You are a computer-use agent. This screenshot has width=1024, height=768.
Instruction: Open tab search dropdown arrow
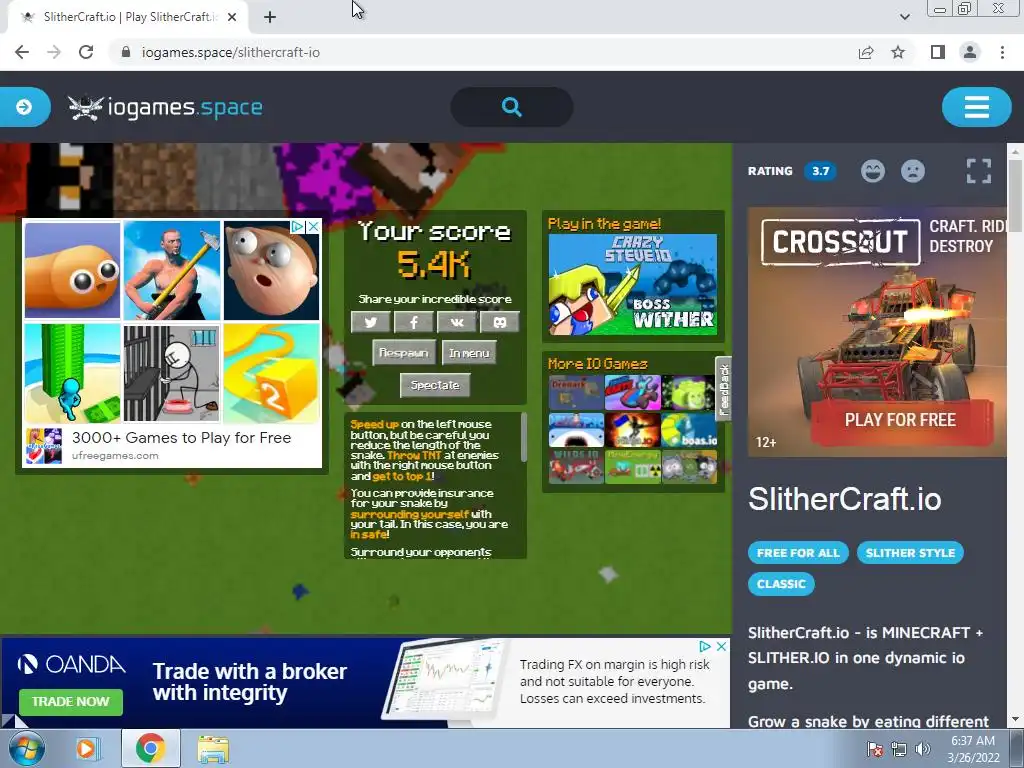tap(904, 18)
